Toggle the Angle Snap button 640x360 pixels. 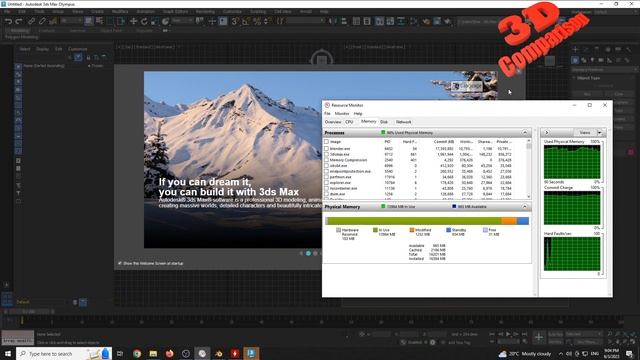(246, 21)
